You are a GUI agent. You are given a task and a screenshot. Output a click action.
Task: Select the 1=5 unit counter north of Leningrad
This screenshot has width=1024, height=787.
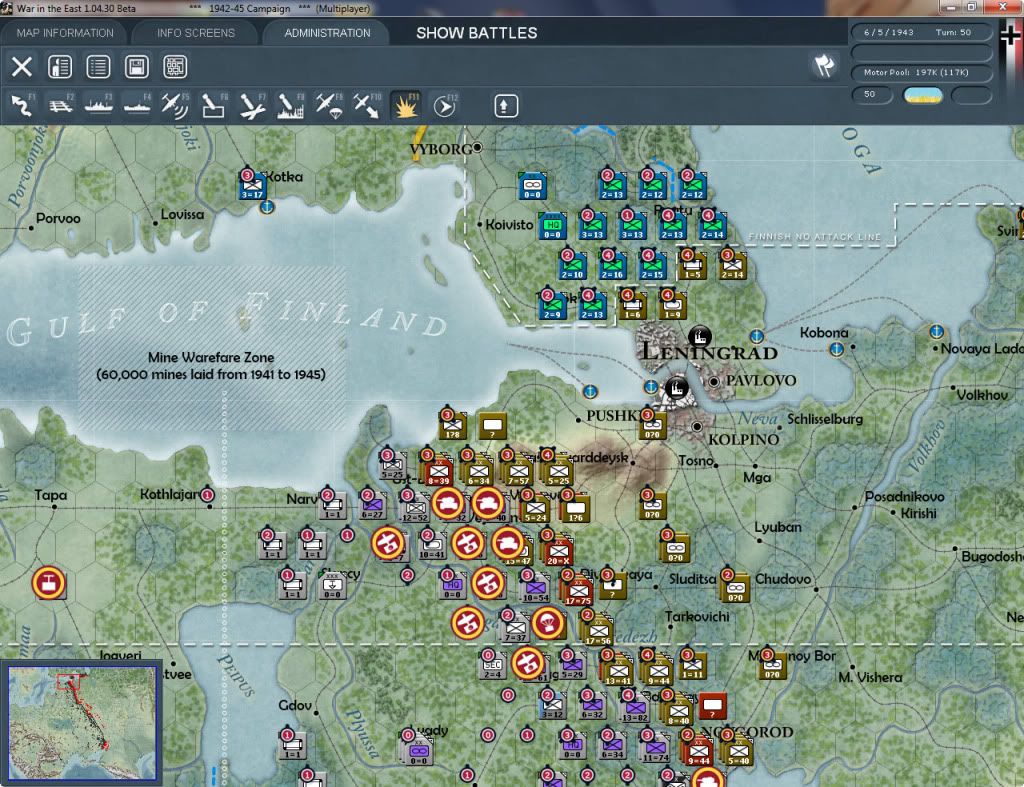(x=692, y=266)
